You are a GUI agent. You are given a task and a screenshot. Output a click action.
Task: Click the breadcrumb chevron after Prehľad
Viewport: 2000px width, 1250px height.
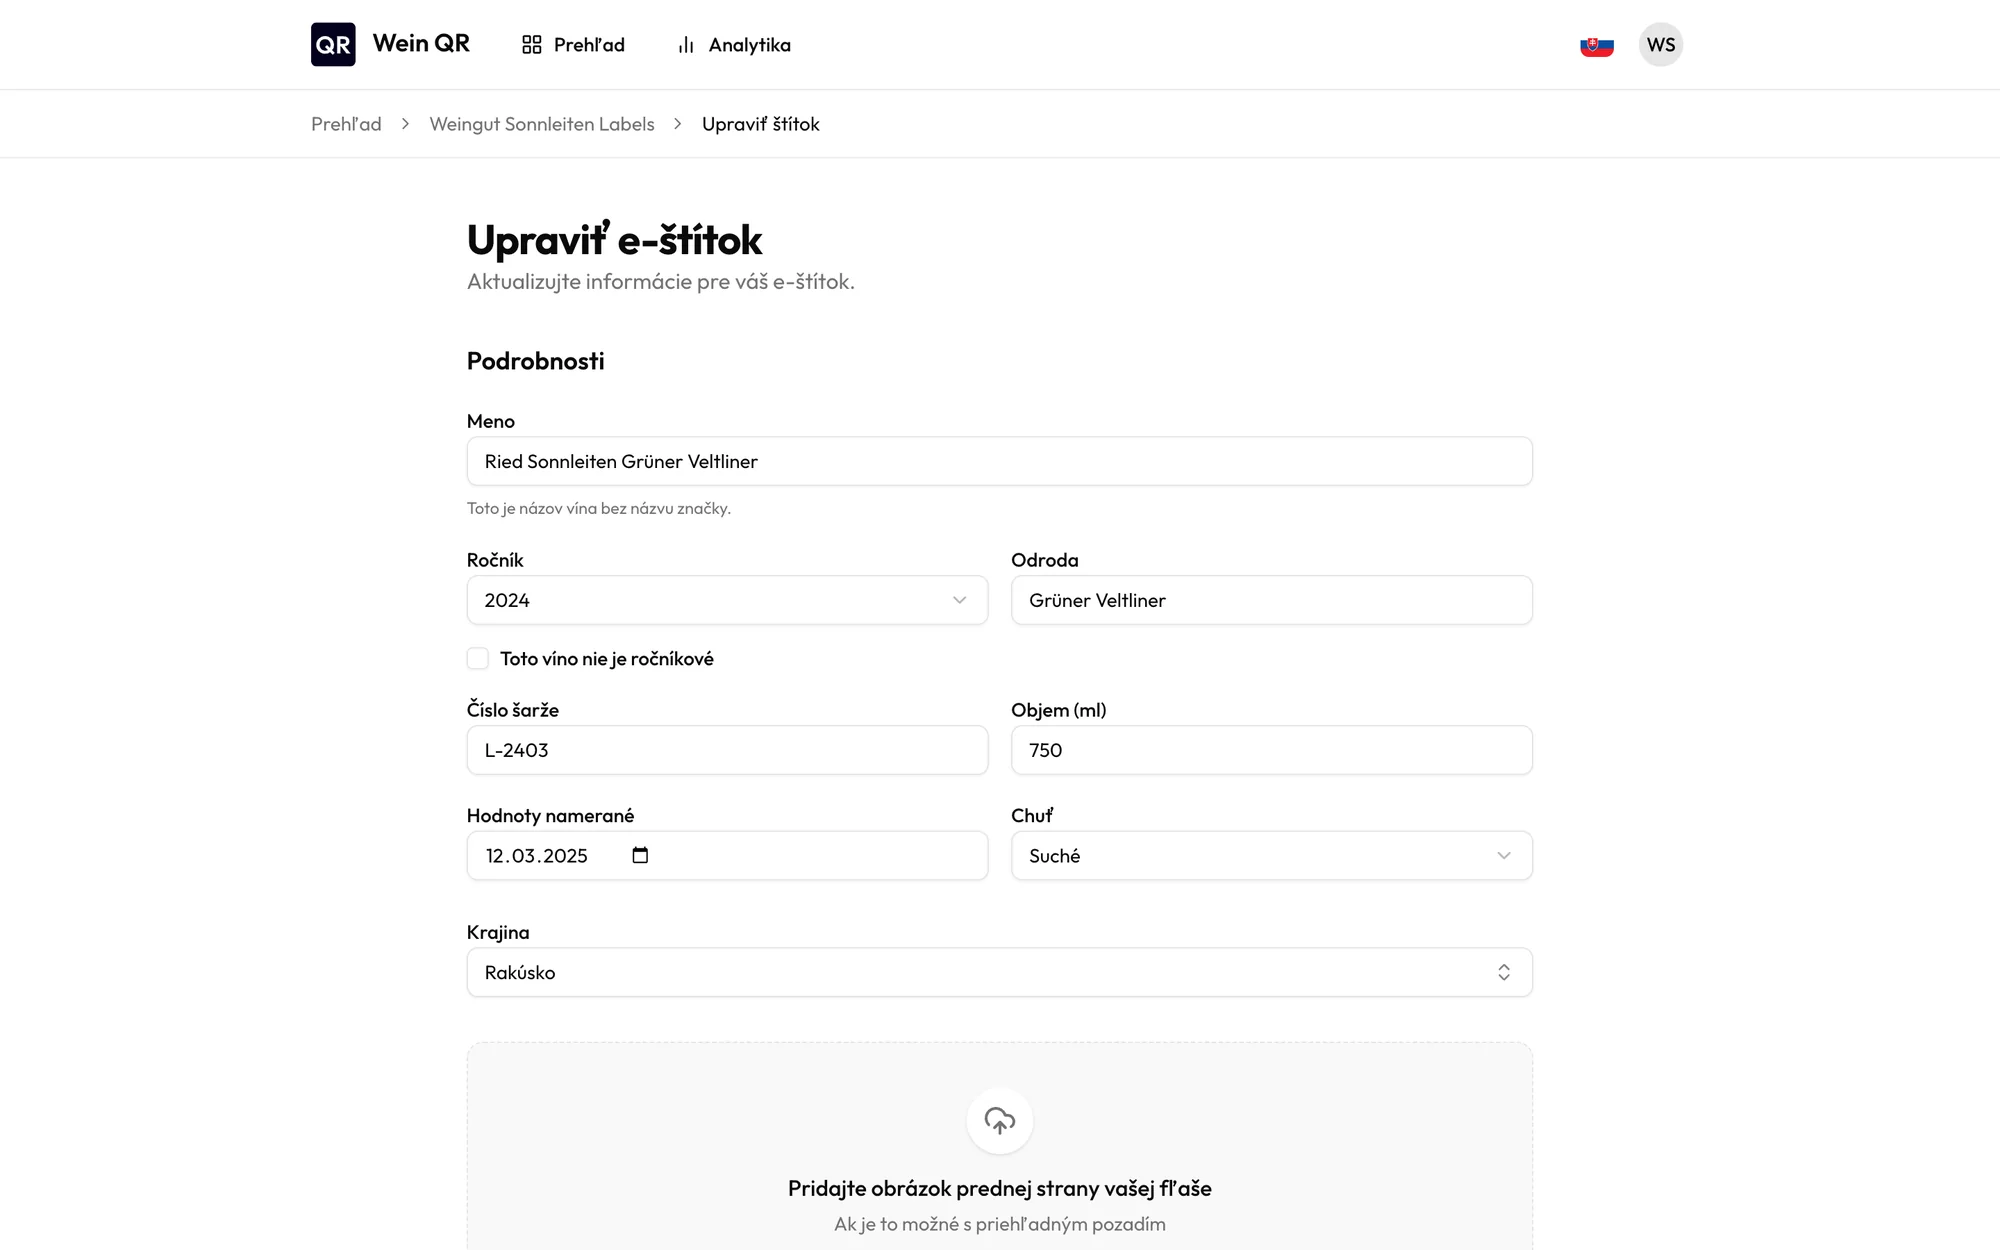[x=405, y=124]
